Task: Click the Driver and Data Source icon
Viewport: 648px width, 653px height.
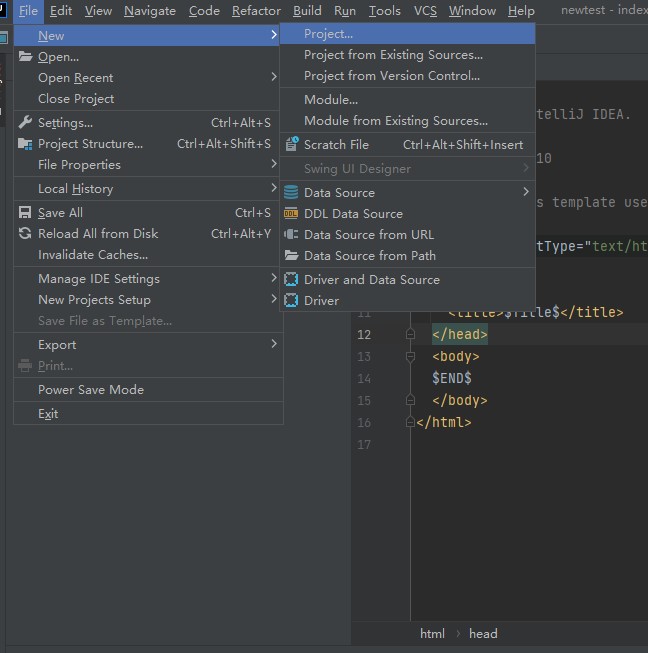Action: pyautogui.click(x=291, y=279)
